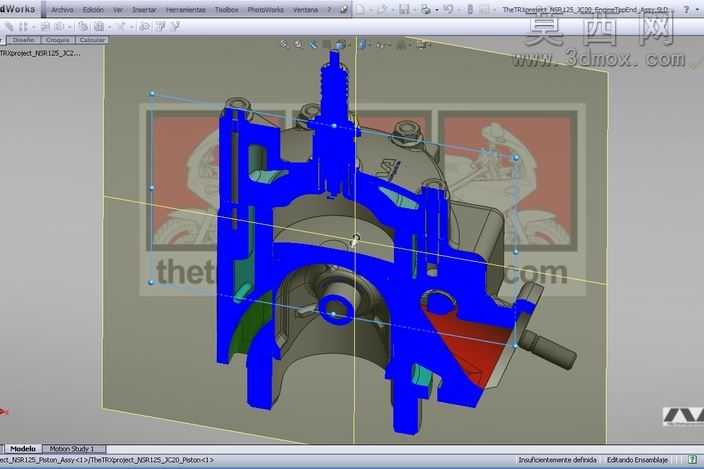Open the Ver menu
Image resolution: width=704 pixels, height=469 pixels.
pyautogui.click(x=118, y=9)
